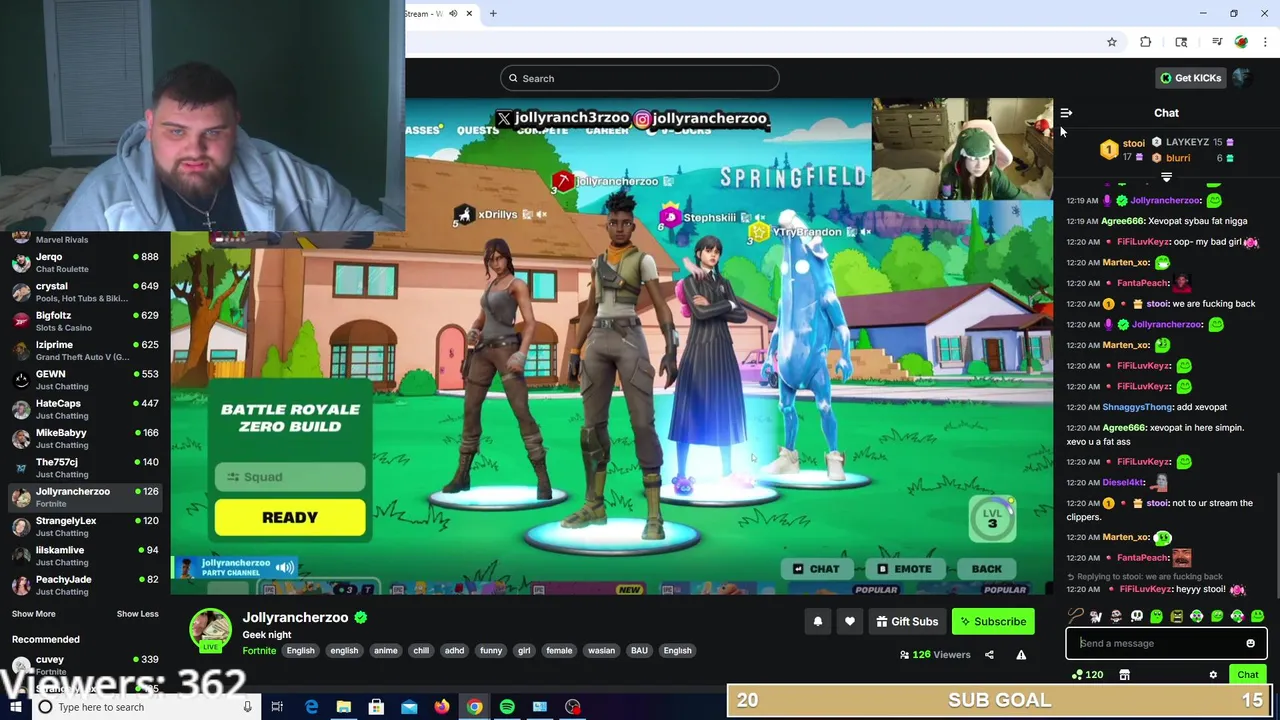Open Iziprime channel in sidebar
1280x720 pixels.
click(84, 350)
